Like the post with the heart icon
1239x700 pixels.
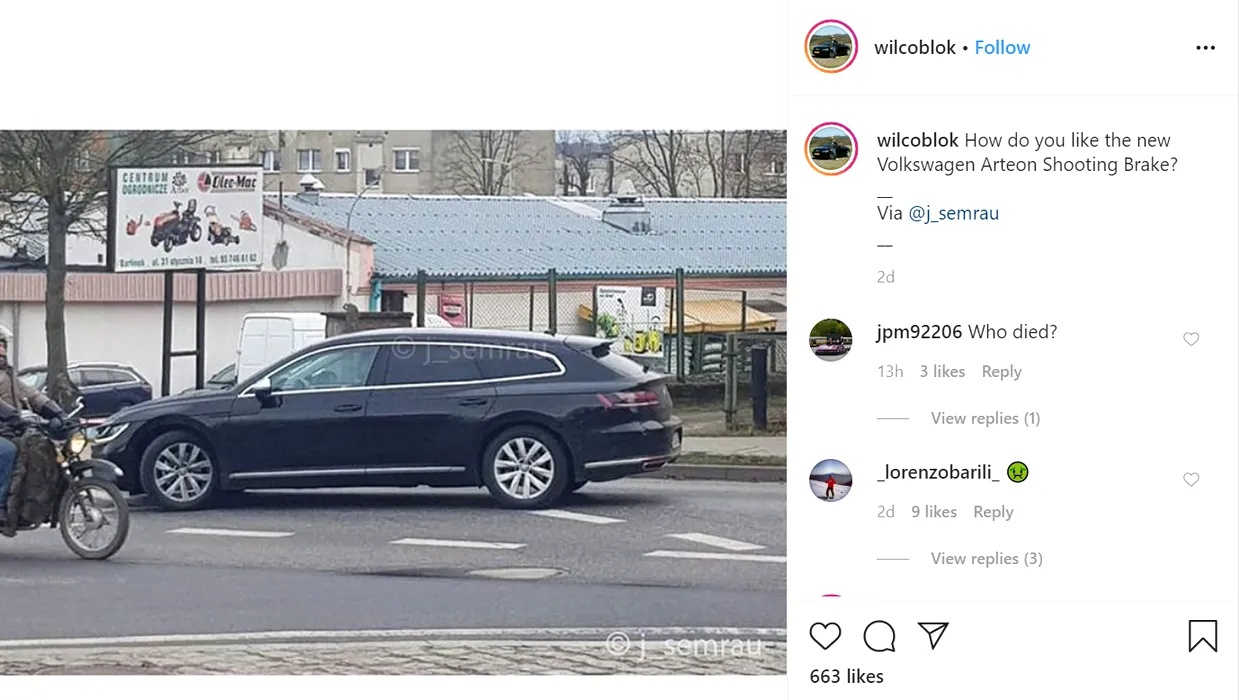pyautogui.click(x=825, y=636)
